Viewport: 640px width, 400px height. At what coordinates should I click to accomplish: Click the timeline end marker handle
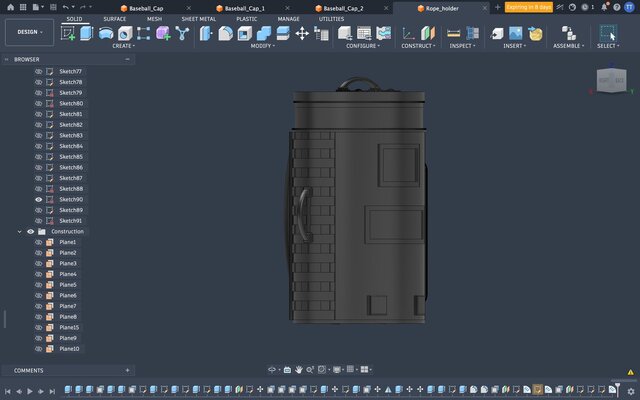(x=618, y=388)
